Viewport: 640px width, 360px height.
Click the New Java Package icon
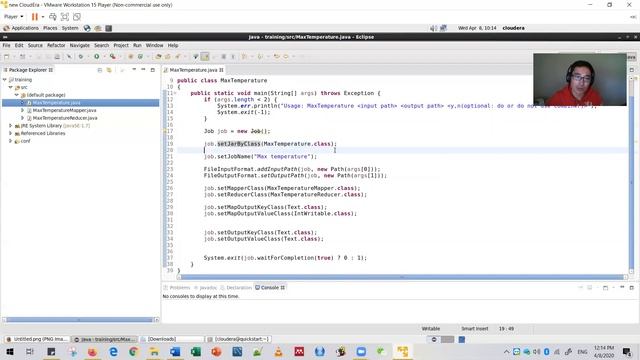(131, 57)
